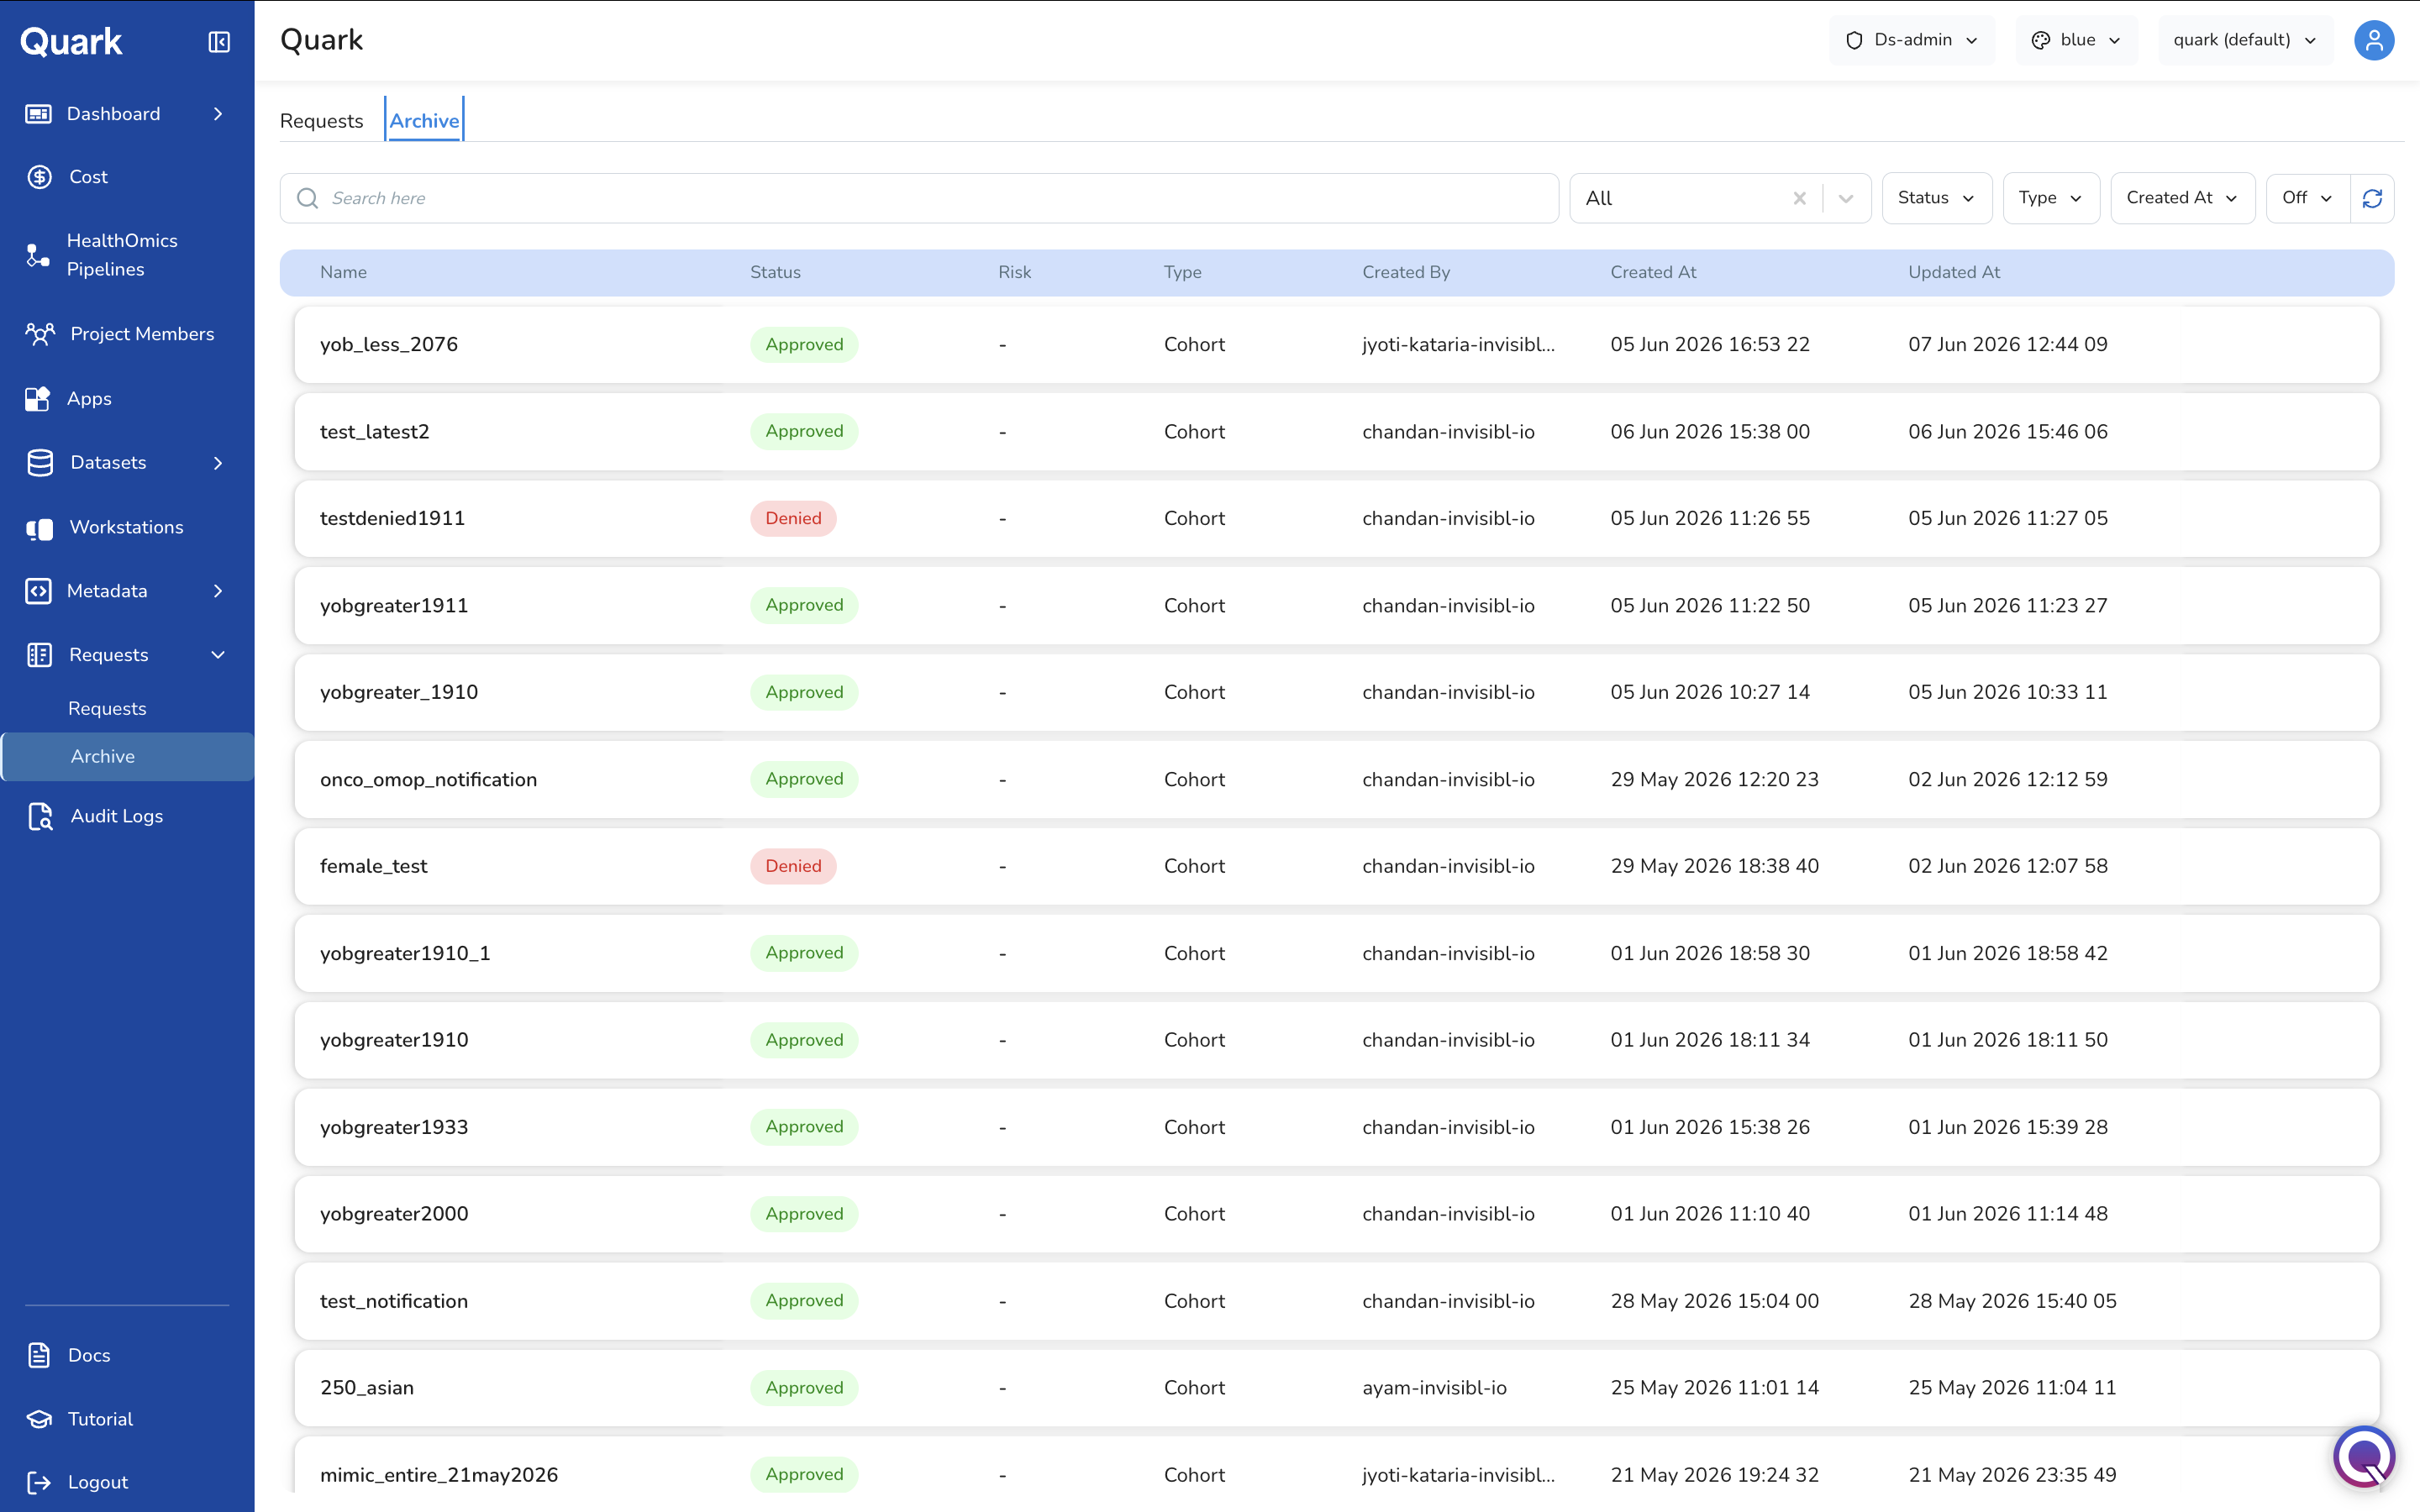Refresh the archive list
Viewport: 2420px width, 1512px height.
tap(2372, 198)
